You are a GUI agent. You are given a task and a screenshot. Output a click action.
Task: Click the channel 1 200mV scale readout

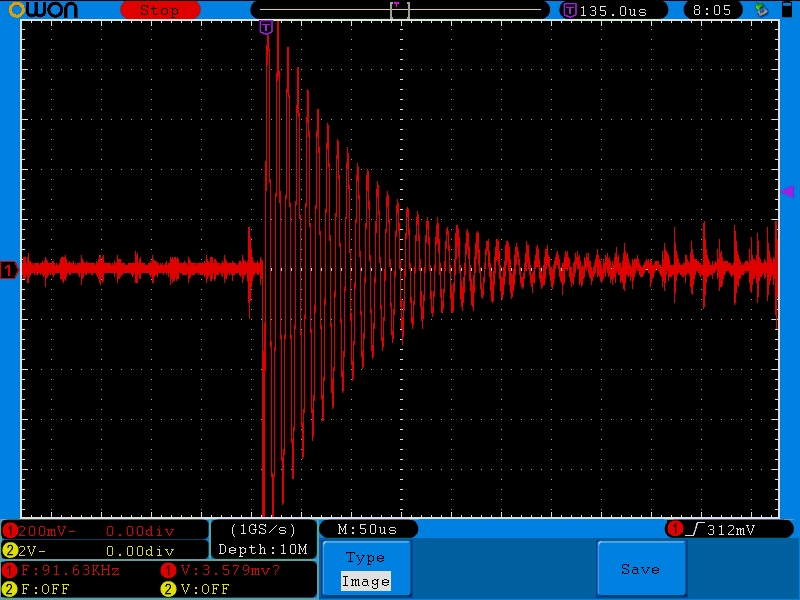coord(47,531)
